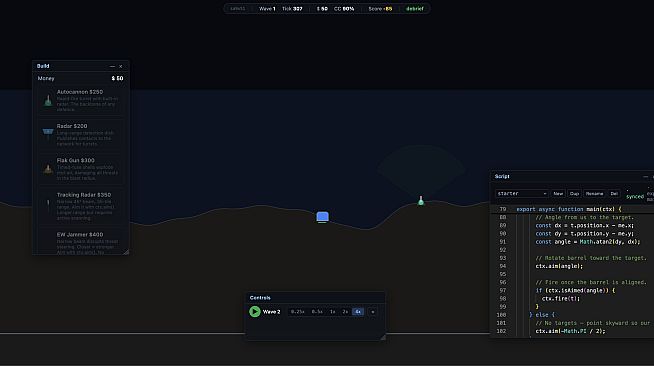Select the Autocannon turret icon in Build
Viewport: 654px width, 366px height.
(x=48, y=100)
